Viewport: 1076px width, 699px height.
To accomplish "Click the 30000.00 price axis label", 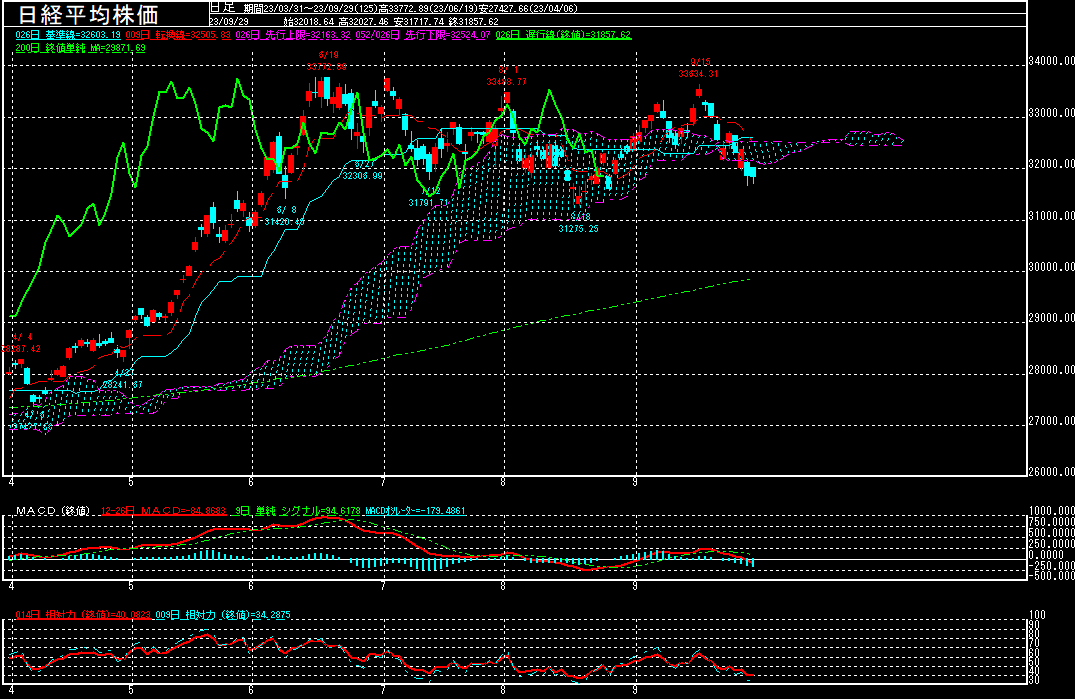I will (x=1051, y=267).
